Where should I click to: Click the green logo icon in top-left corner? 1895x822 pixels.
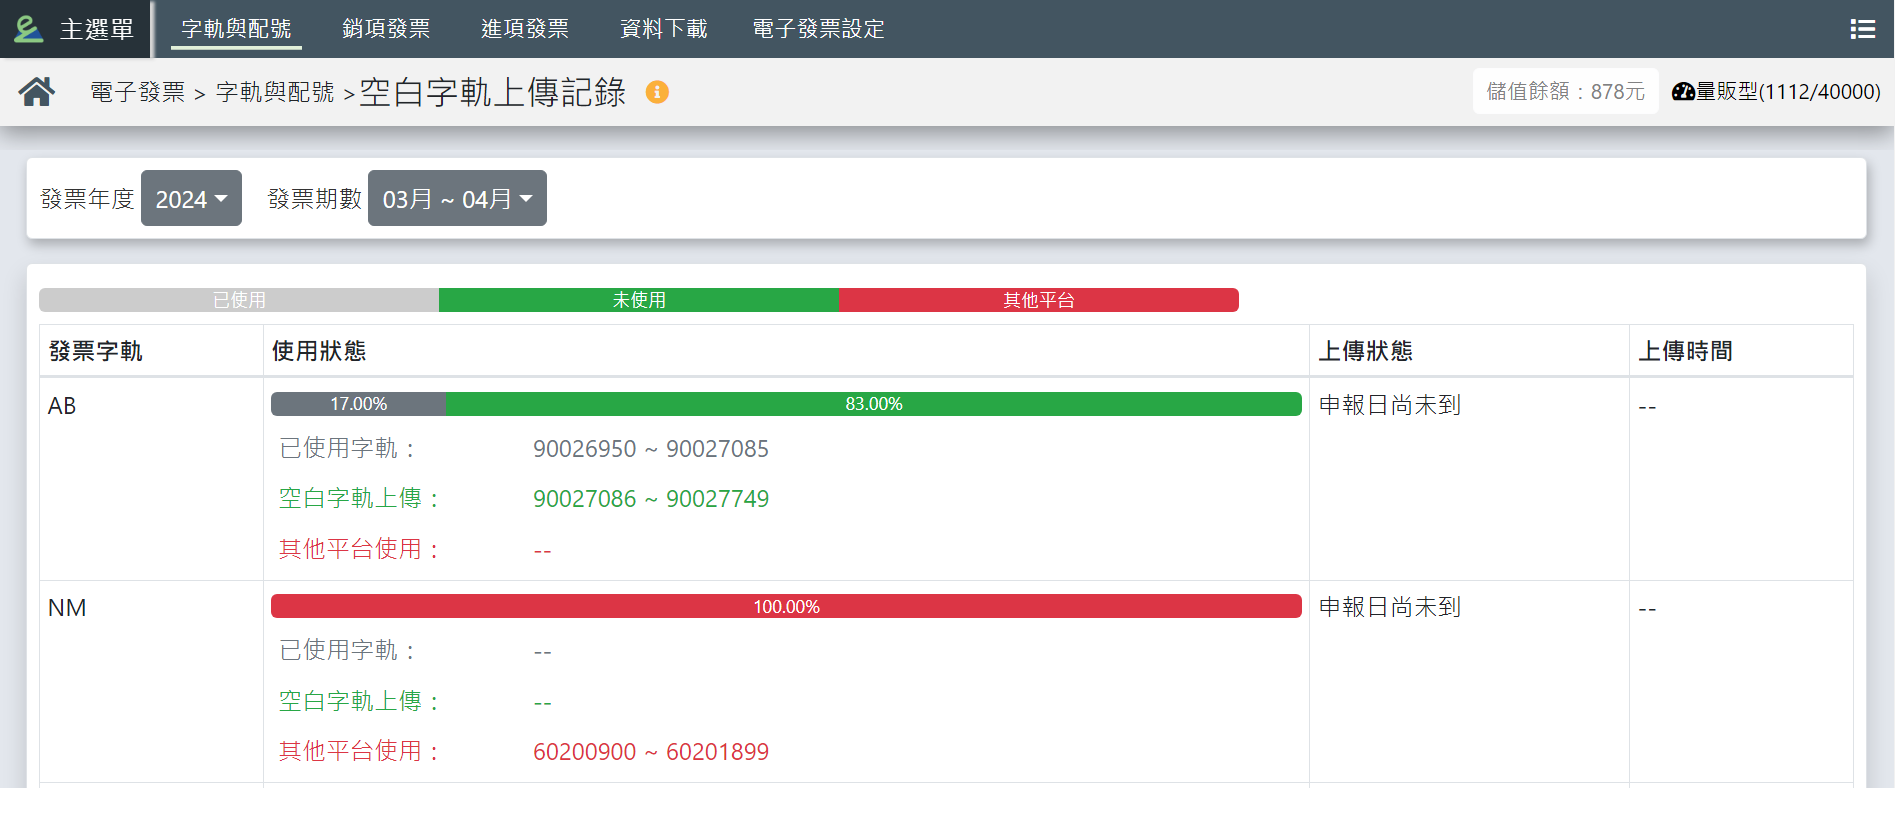coord(28,29)
